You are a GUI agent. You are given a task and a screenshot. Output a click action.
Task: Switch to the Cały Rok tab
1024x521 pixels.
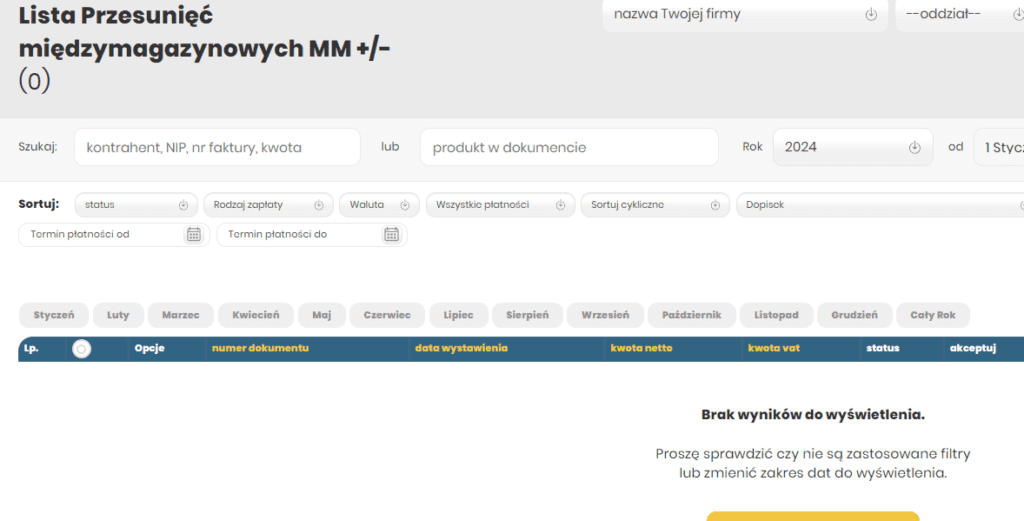coord(932,315)
